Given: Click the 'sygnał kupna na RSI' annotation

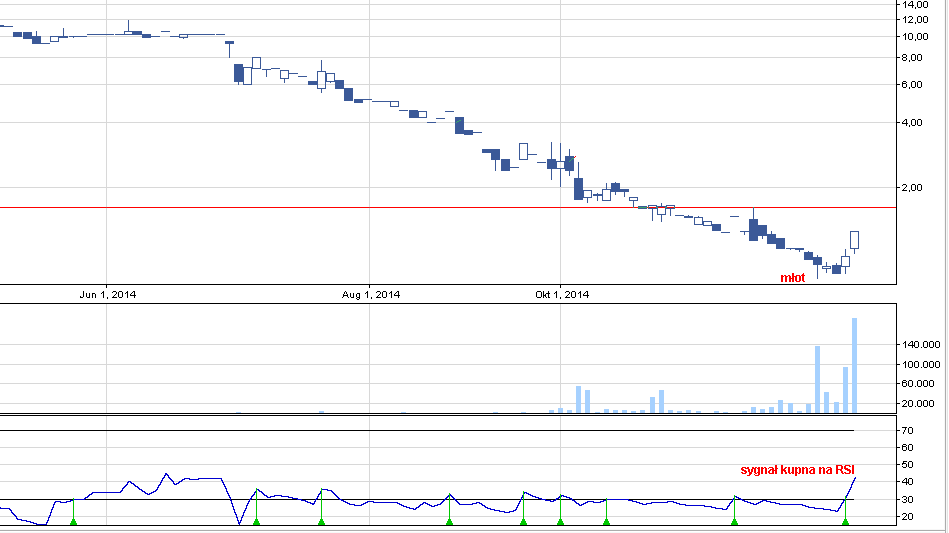Looking at the screenshot, I should (x=797, y=469).
